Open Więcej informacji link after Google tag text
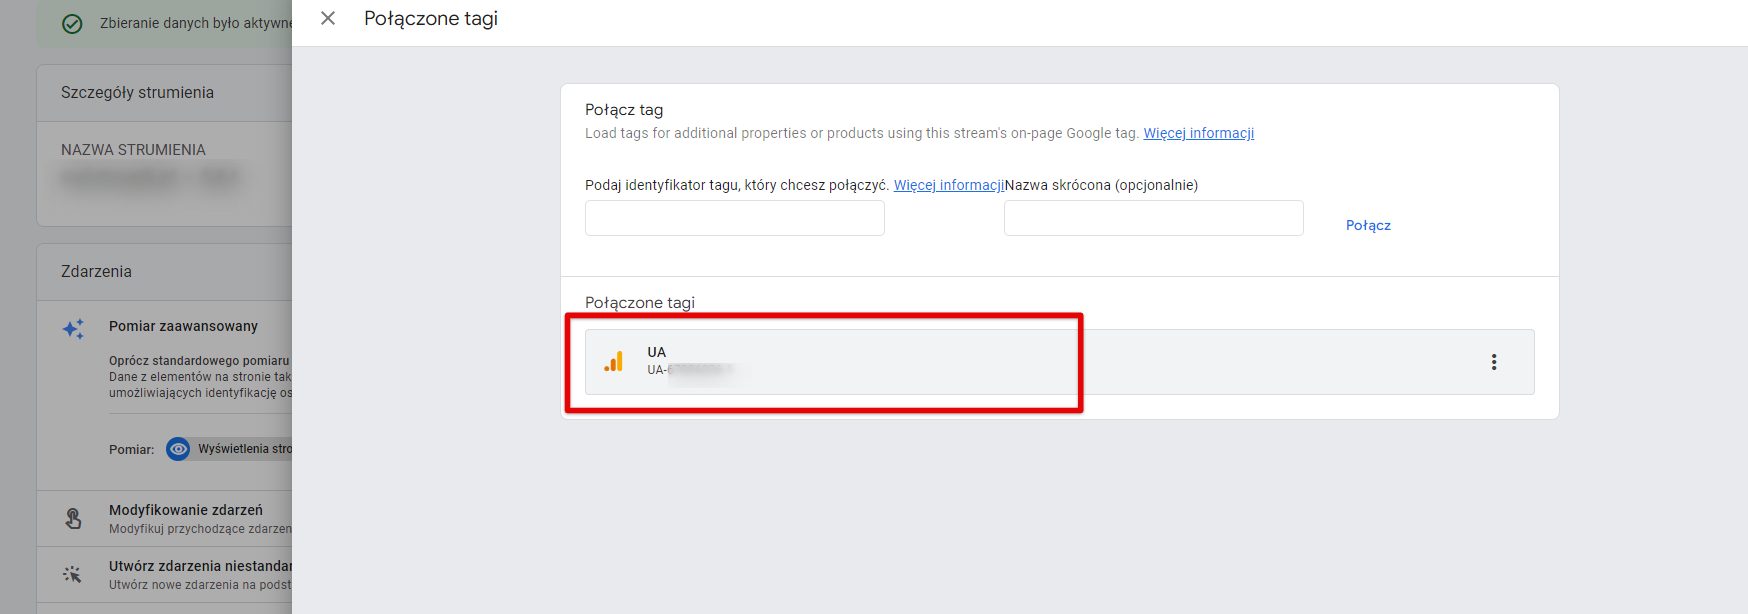1748x614 pixels. point(1198,133)
